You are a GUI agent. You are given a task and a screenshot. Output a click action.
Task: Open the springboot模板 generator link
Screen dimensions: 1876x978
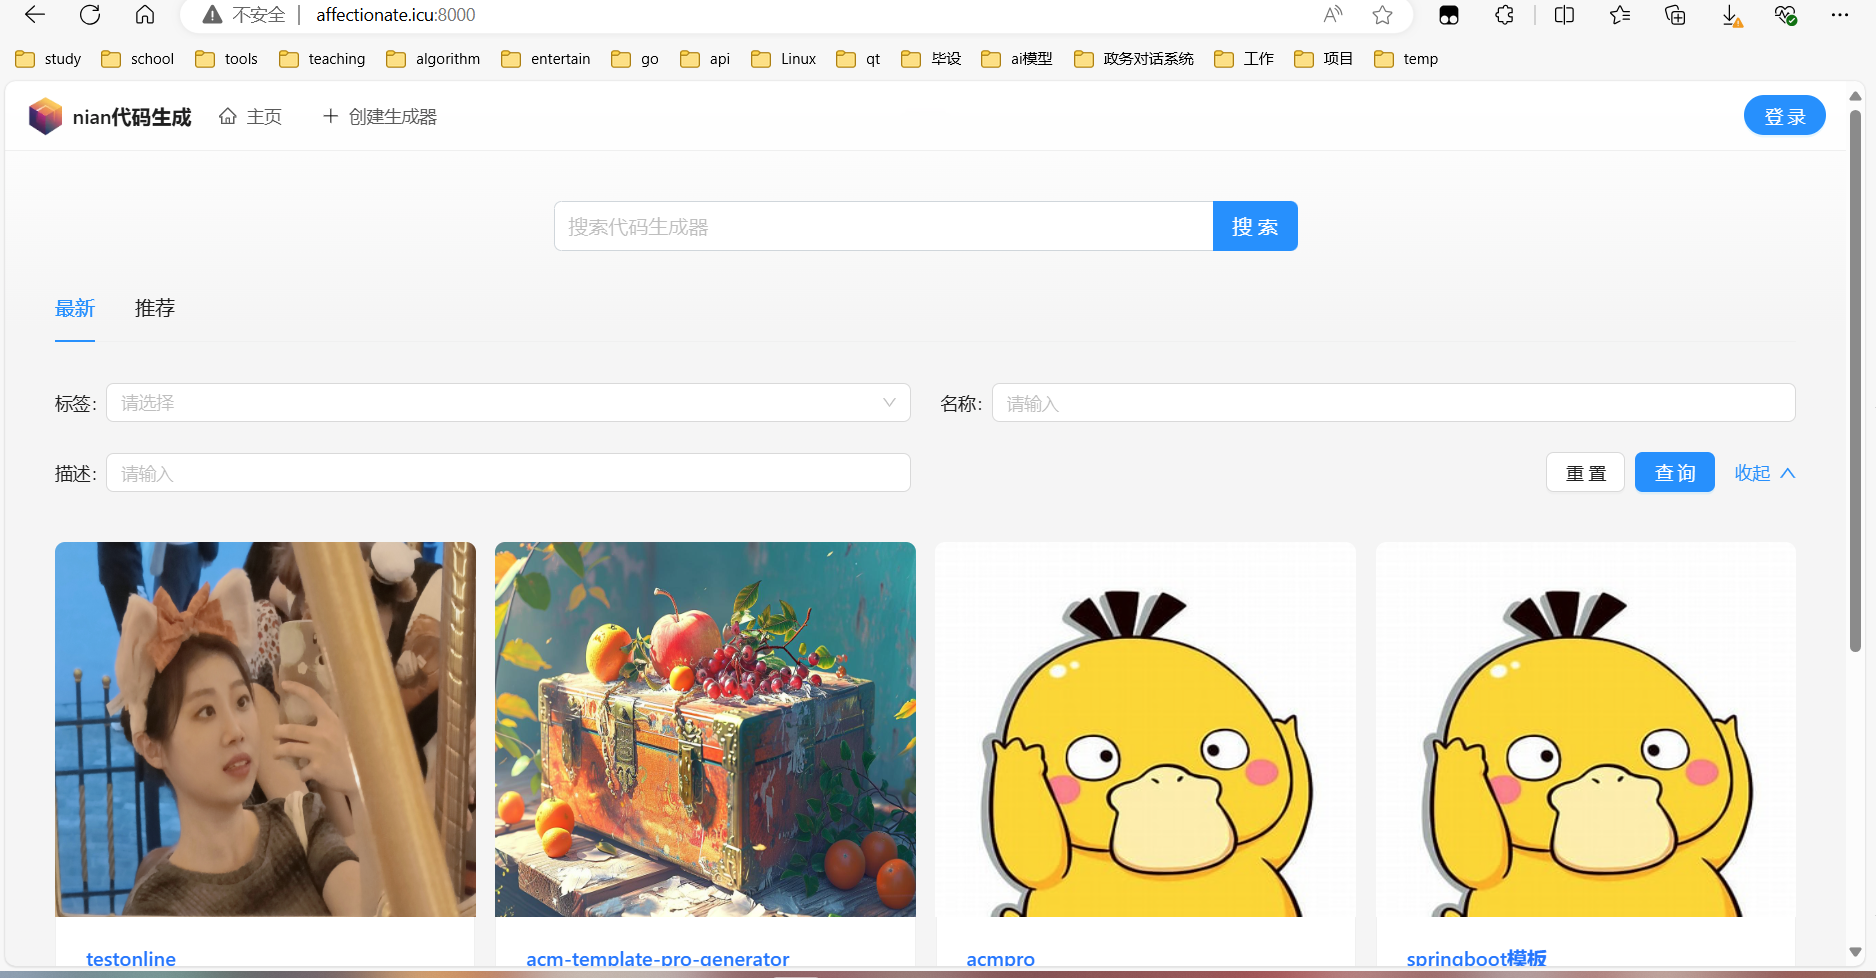(x=1476, y=958)
